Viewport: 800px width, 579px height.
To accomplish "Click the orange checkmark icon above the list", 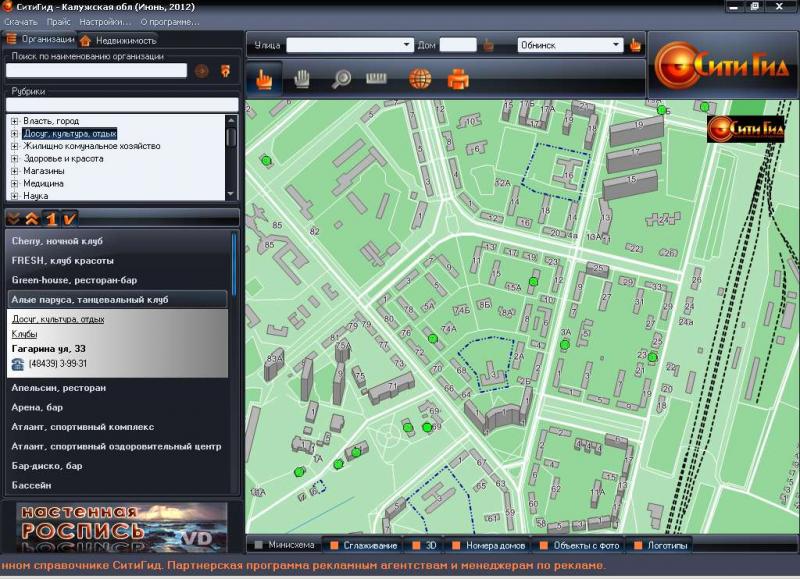I will point(69,219).
